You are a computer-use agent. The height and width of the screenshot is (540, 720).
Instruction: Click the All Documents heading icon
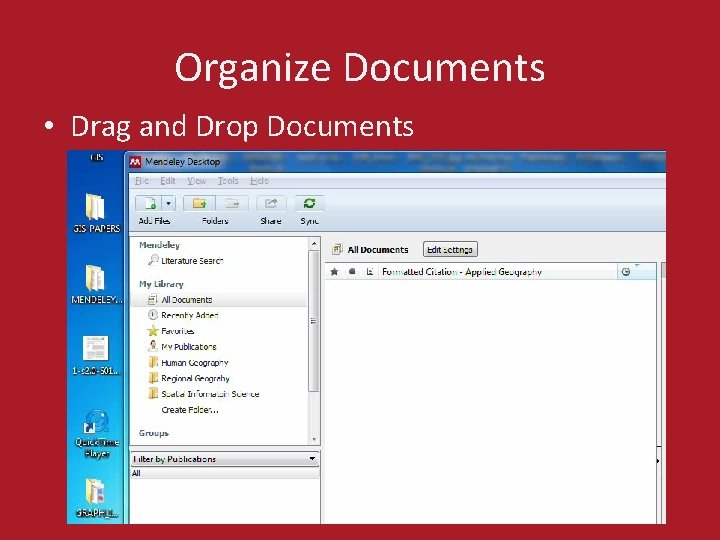[337, 249]
